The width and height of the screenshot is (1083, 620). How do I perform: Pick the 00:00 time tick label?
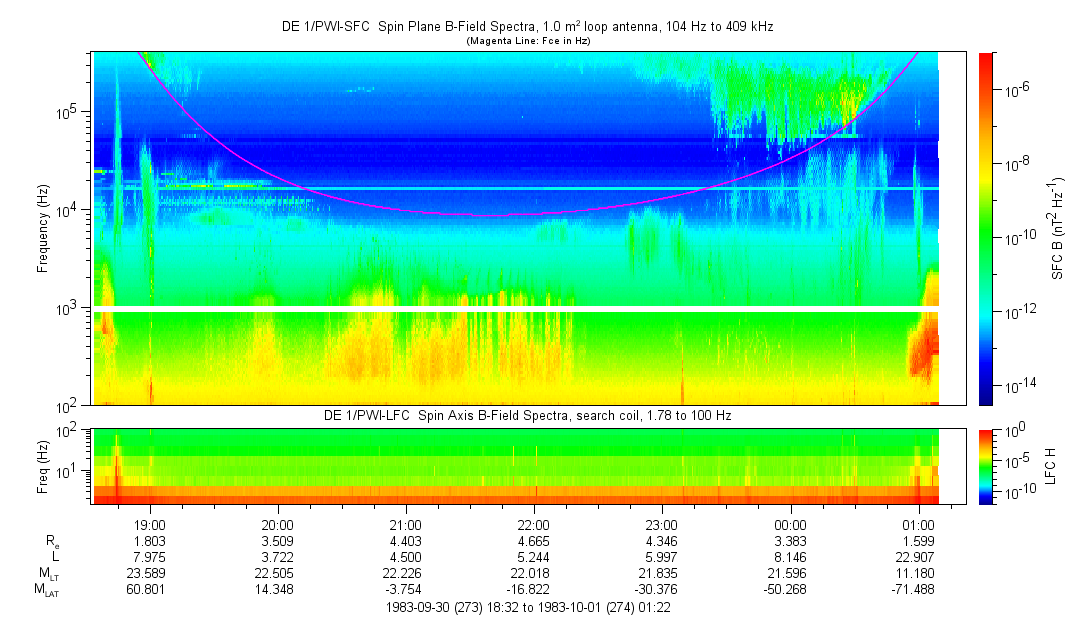(790, 524)
